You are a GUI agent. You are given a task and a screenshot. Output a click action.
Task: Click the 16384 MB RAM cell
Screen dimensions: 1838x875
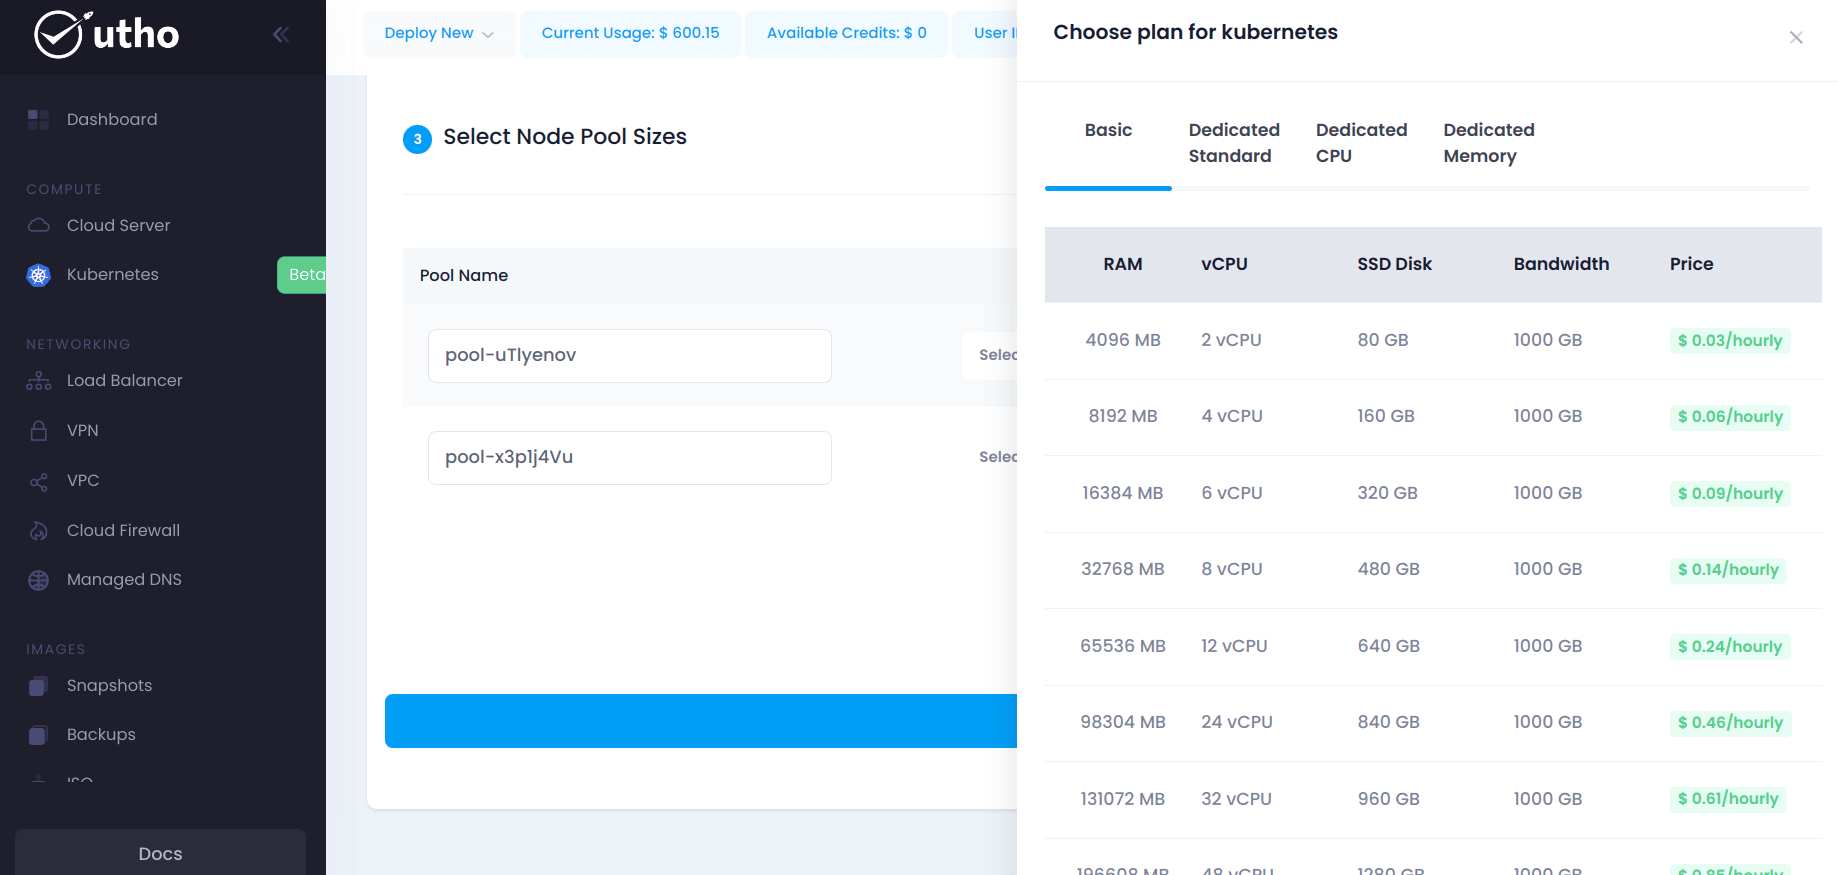click(x=1123, y=493)
